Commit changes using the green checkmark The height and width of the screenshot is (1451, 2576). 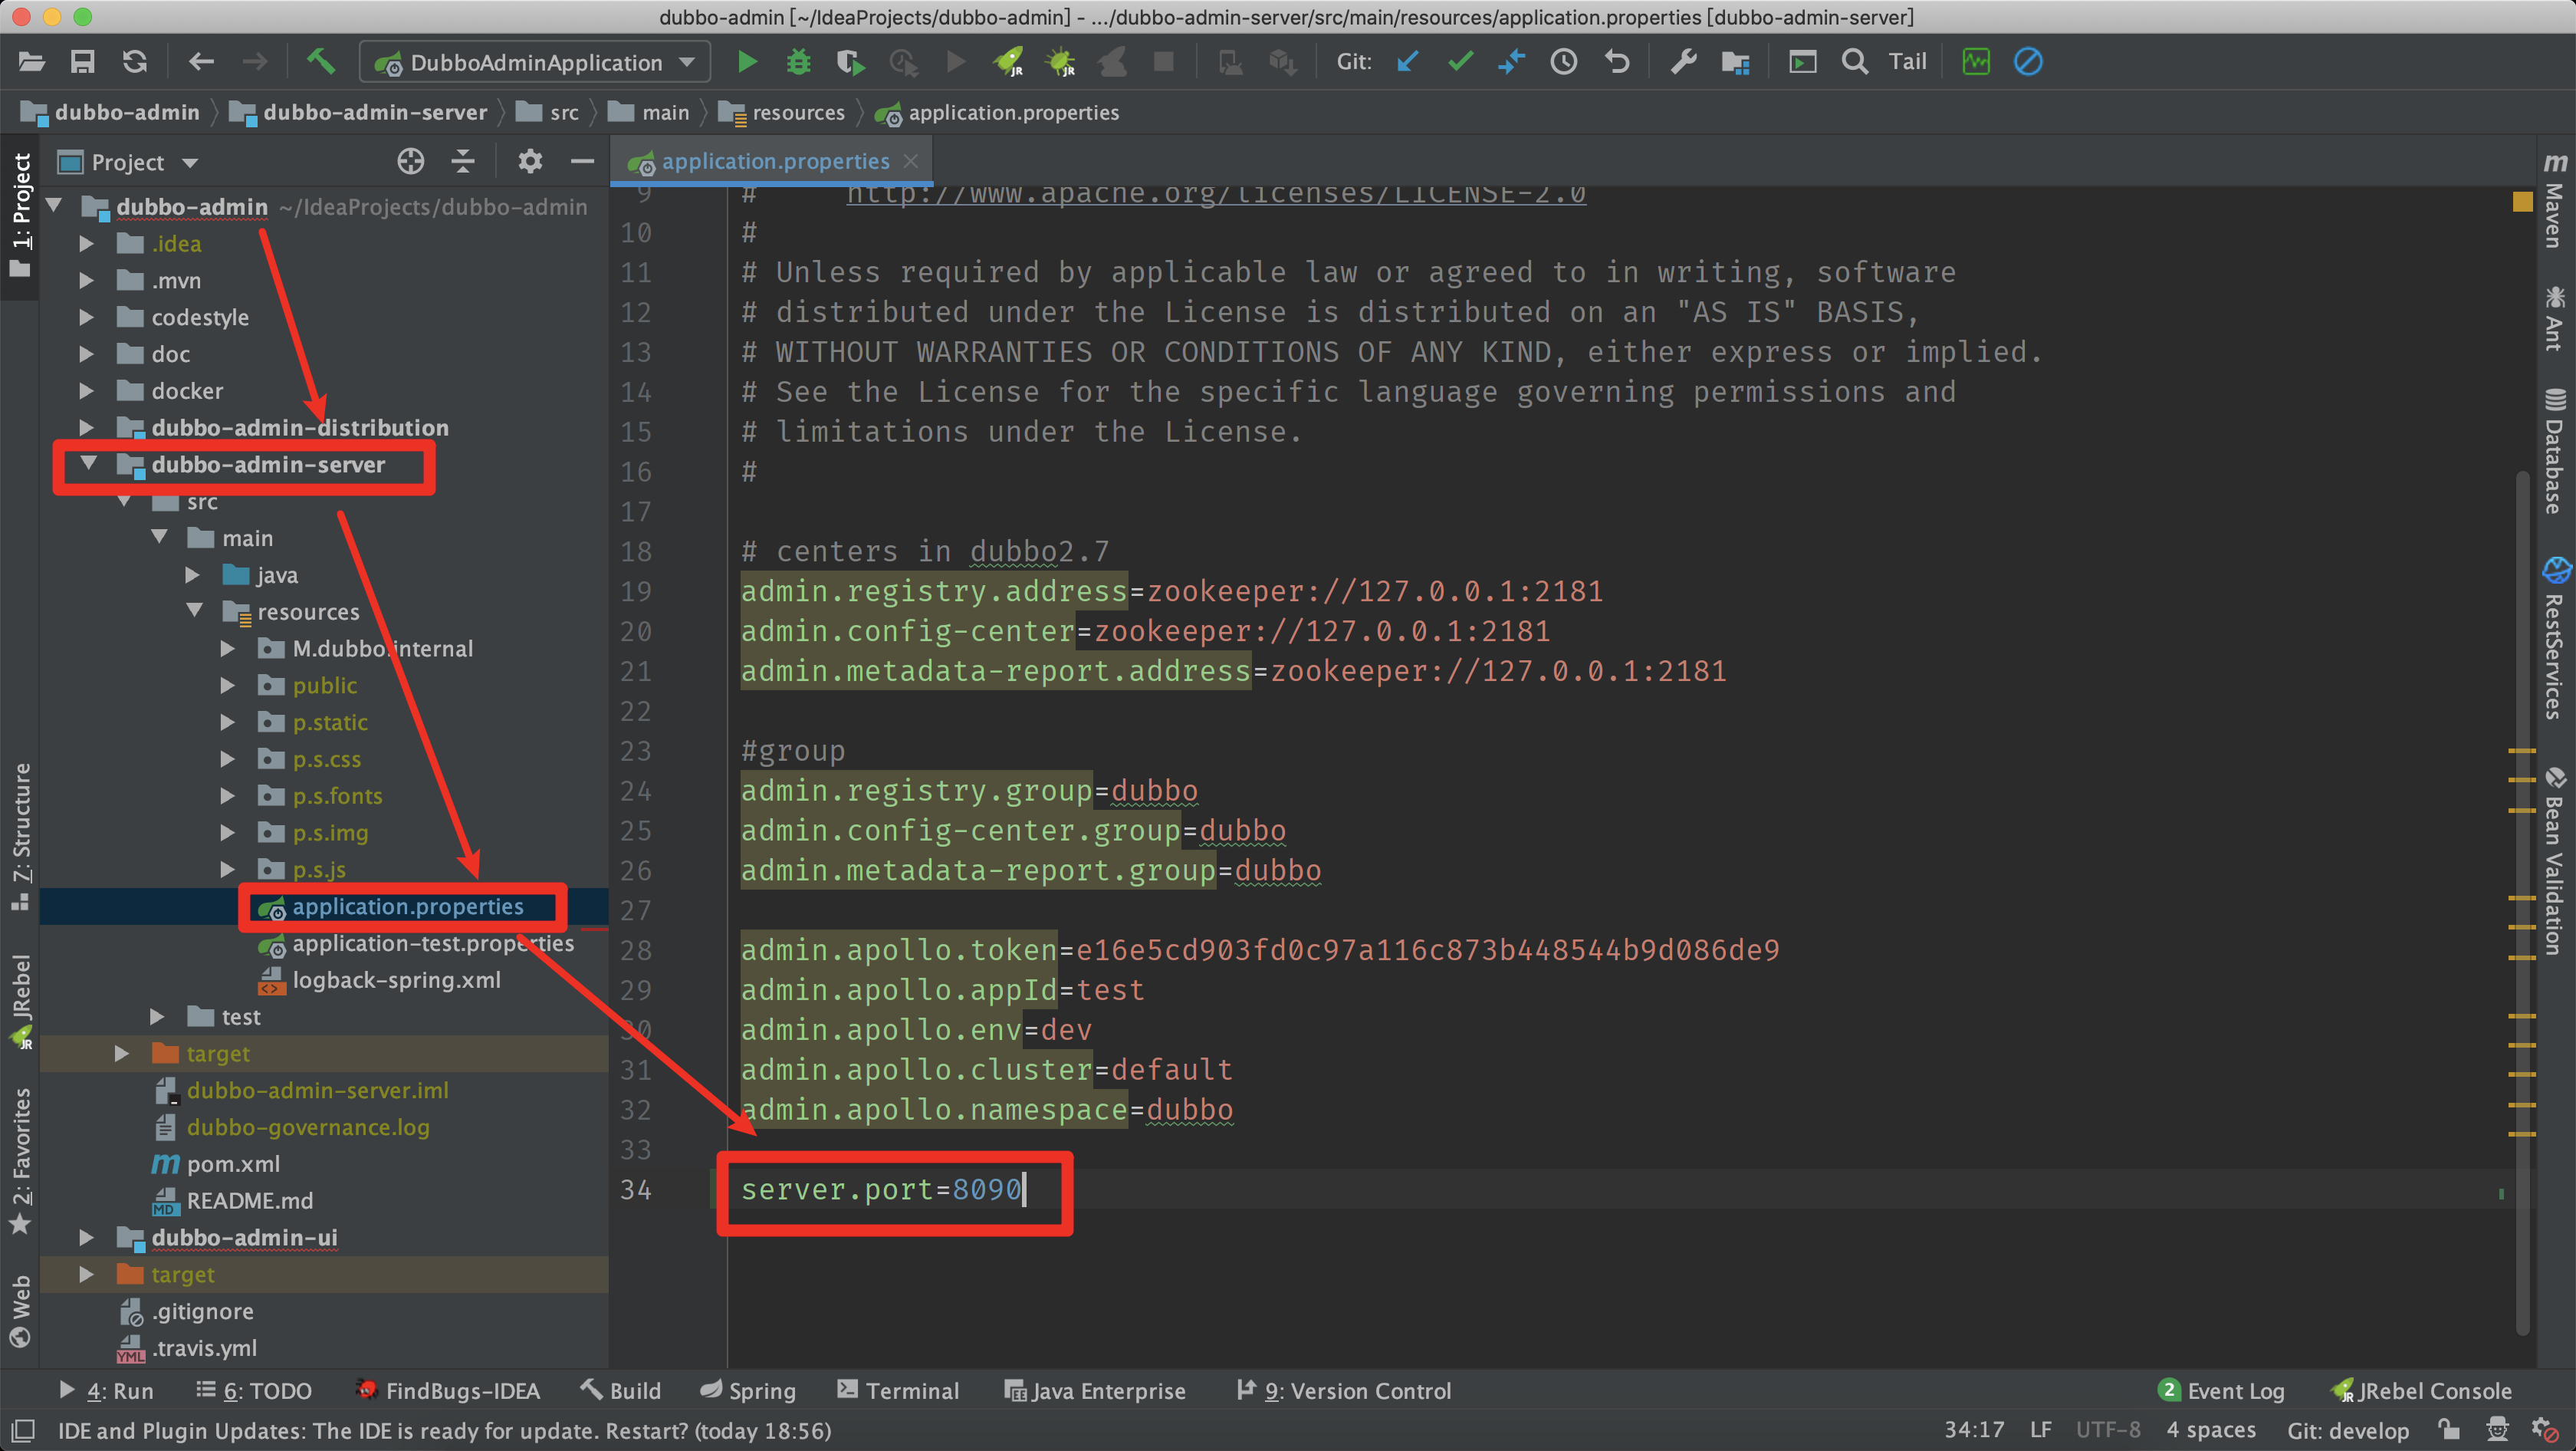[x=1460, y=62]
